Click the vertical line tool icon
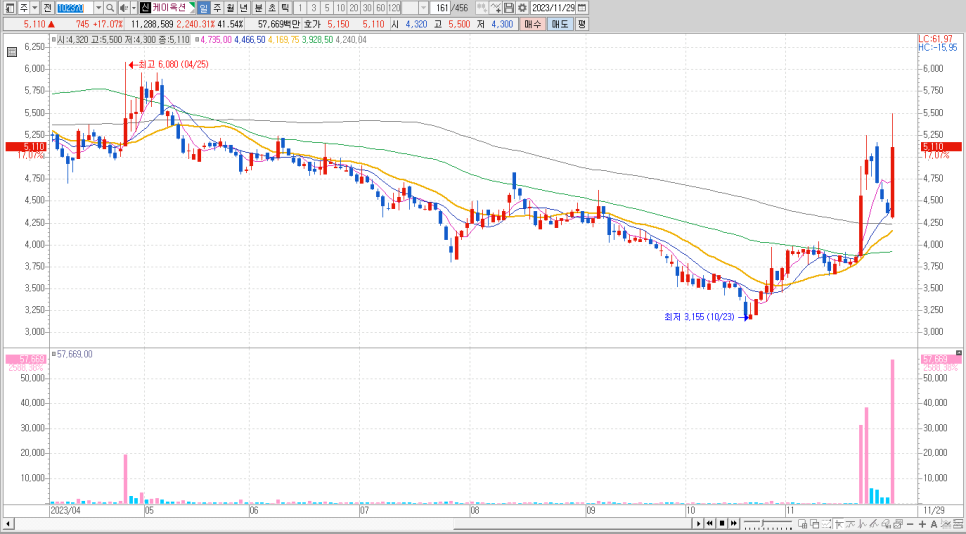 tap(862, 524)
